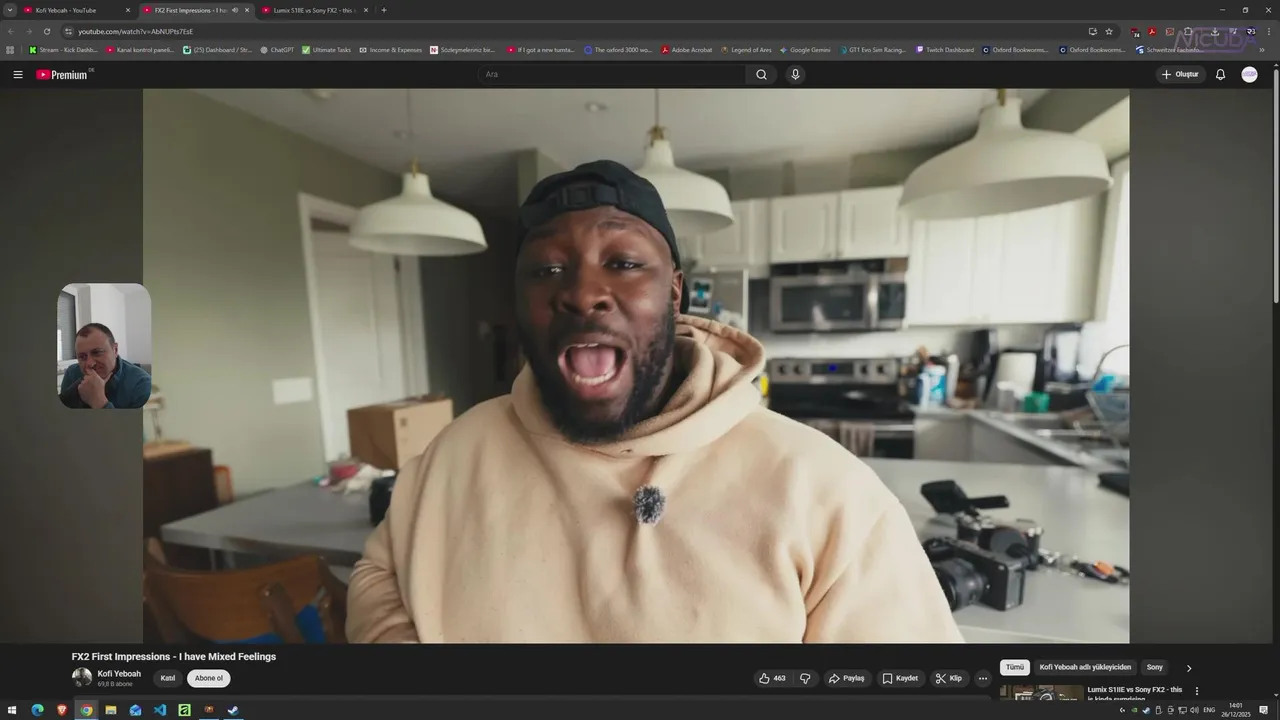Open Lumix S1IIE vs Sony FX2 thumbnail
Image resolution: width=1280 pixels, height=720 pixels.
pyautogui.click(x=1041, y=692)
